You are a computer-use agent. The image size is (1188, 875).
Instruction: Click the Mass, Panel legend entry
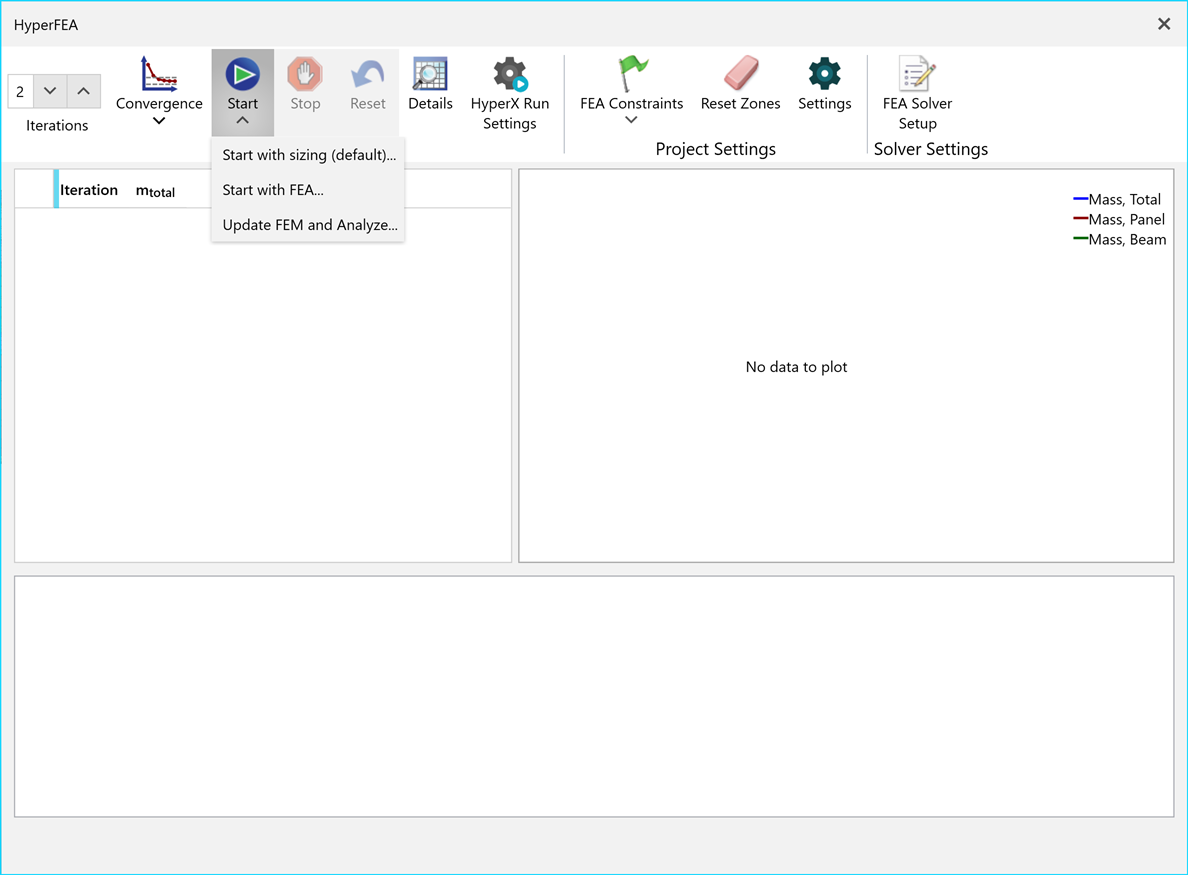(x=1119, y=219)
